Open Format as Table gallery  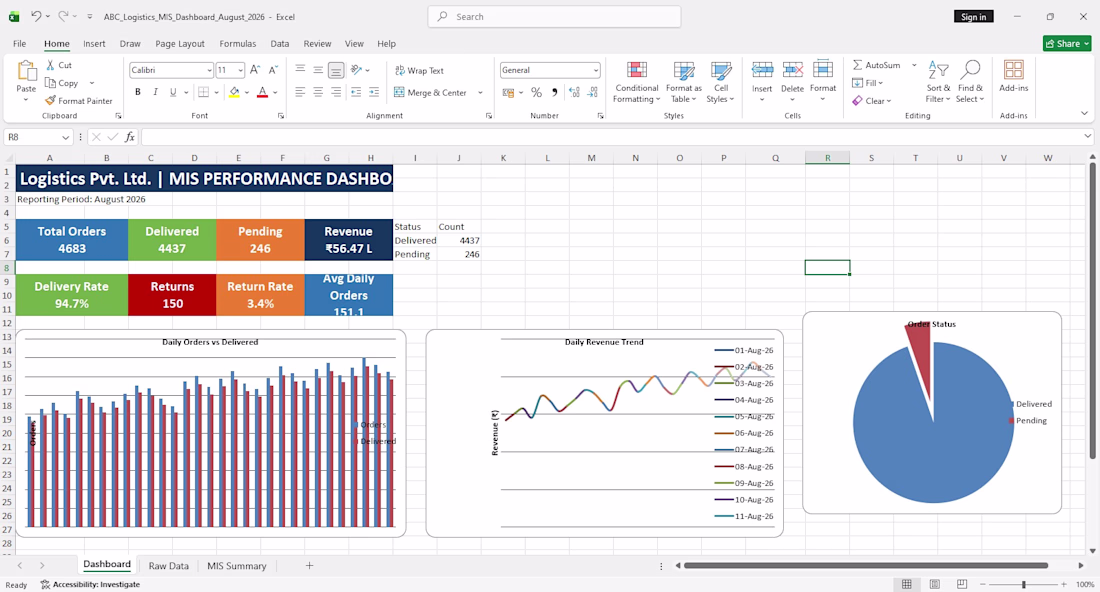(683, 81)
